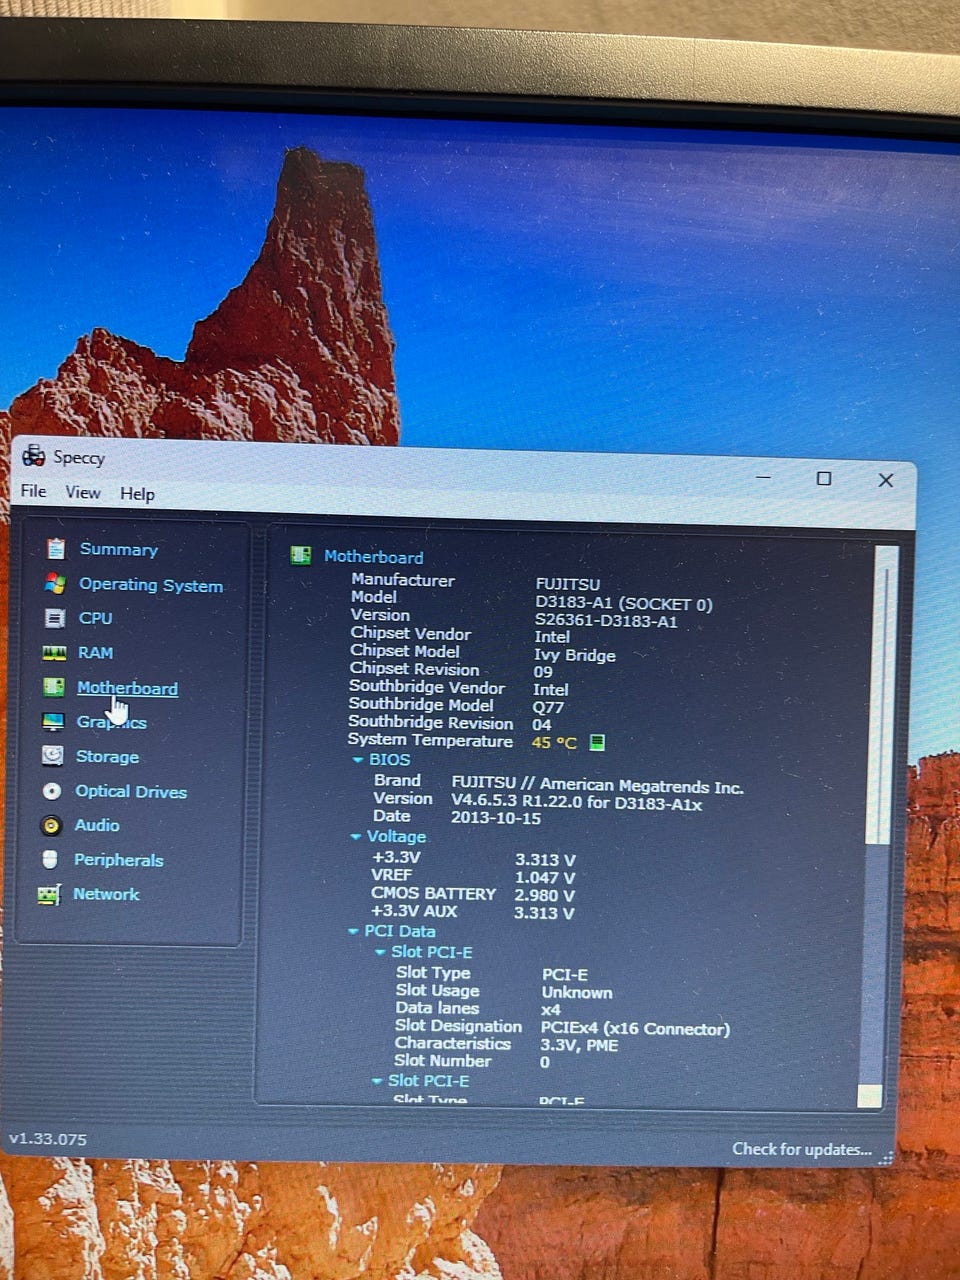Click the Motherboard icon in the sidebar

click(54, 687)
